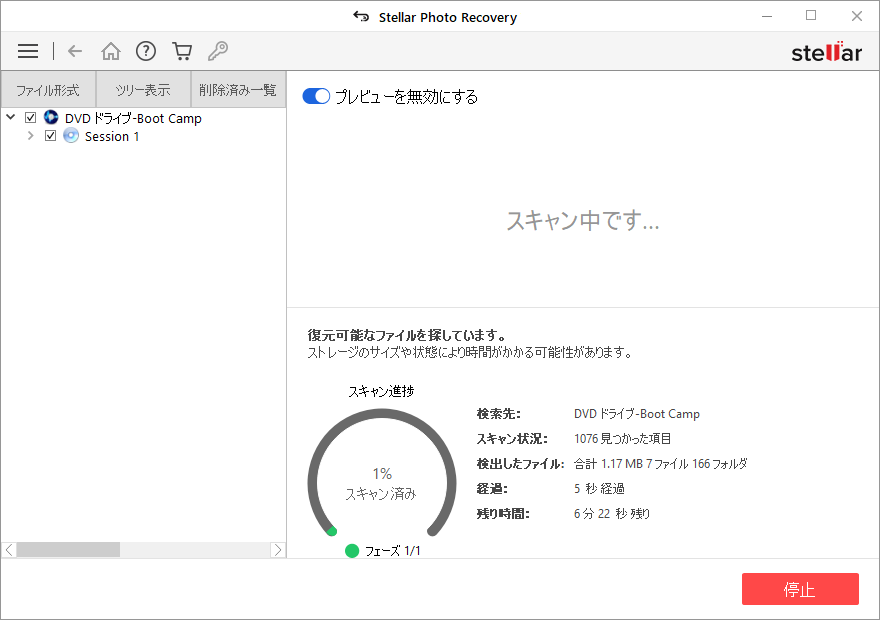Toggle the プレビューを無効にする switch

(x=316, y=97)
